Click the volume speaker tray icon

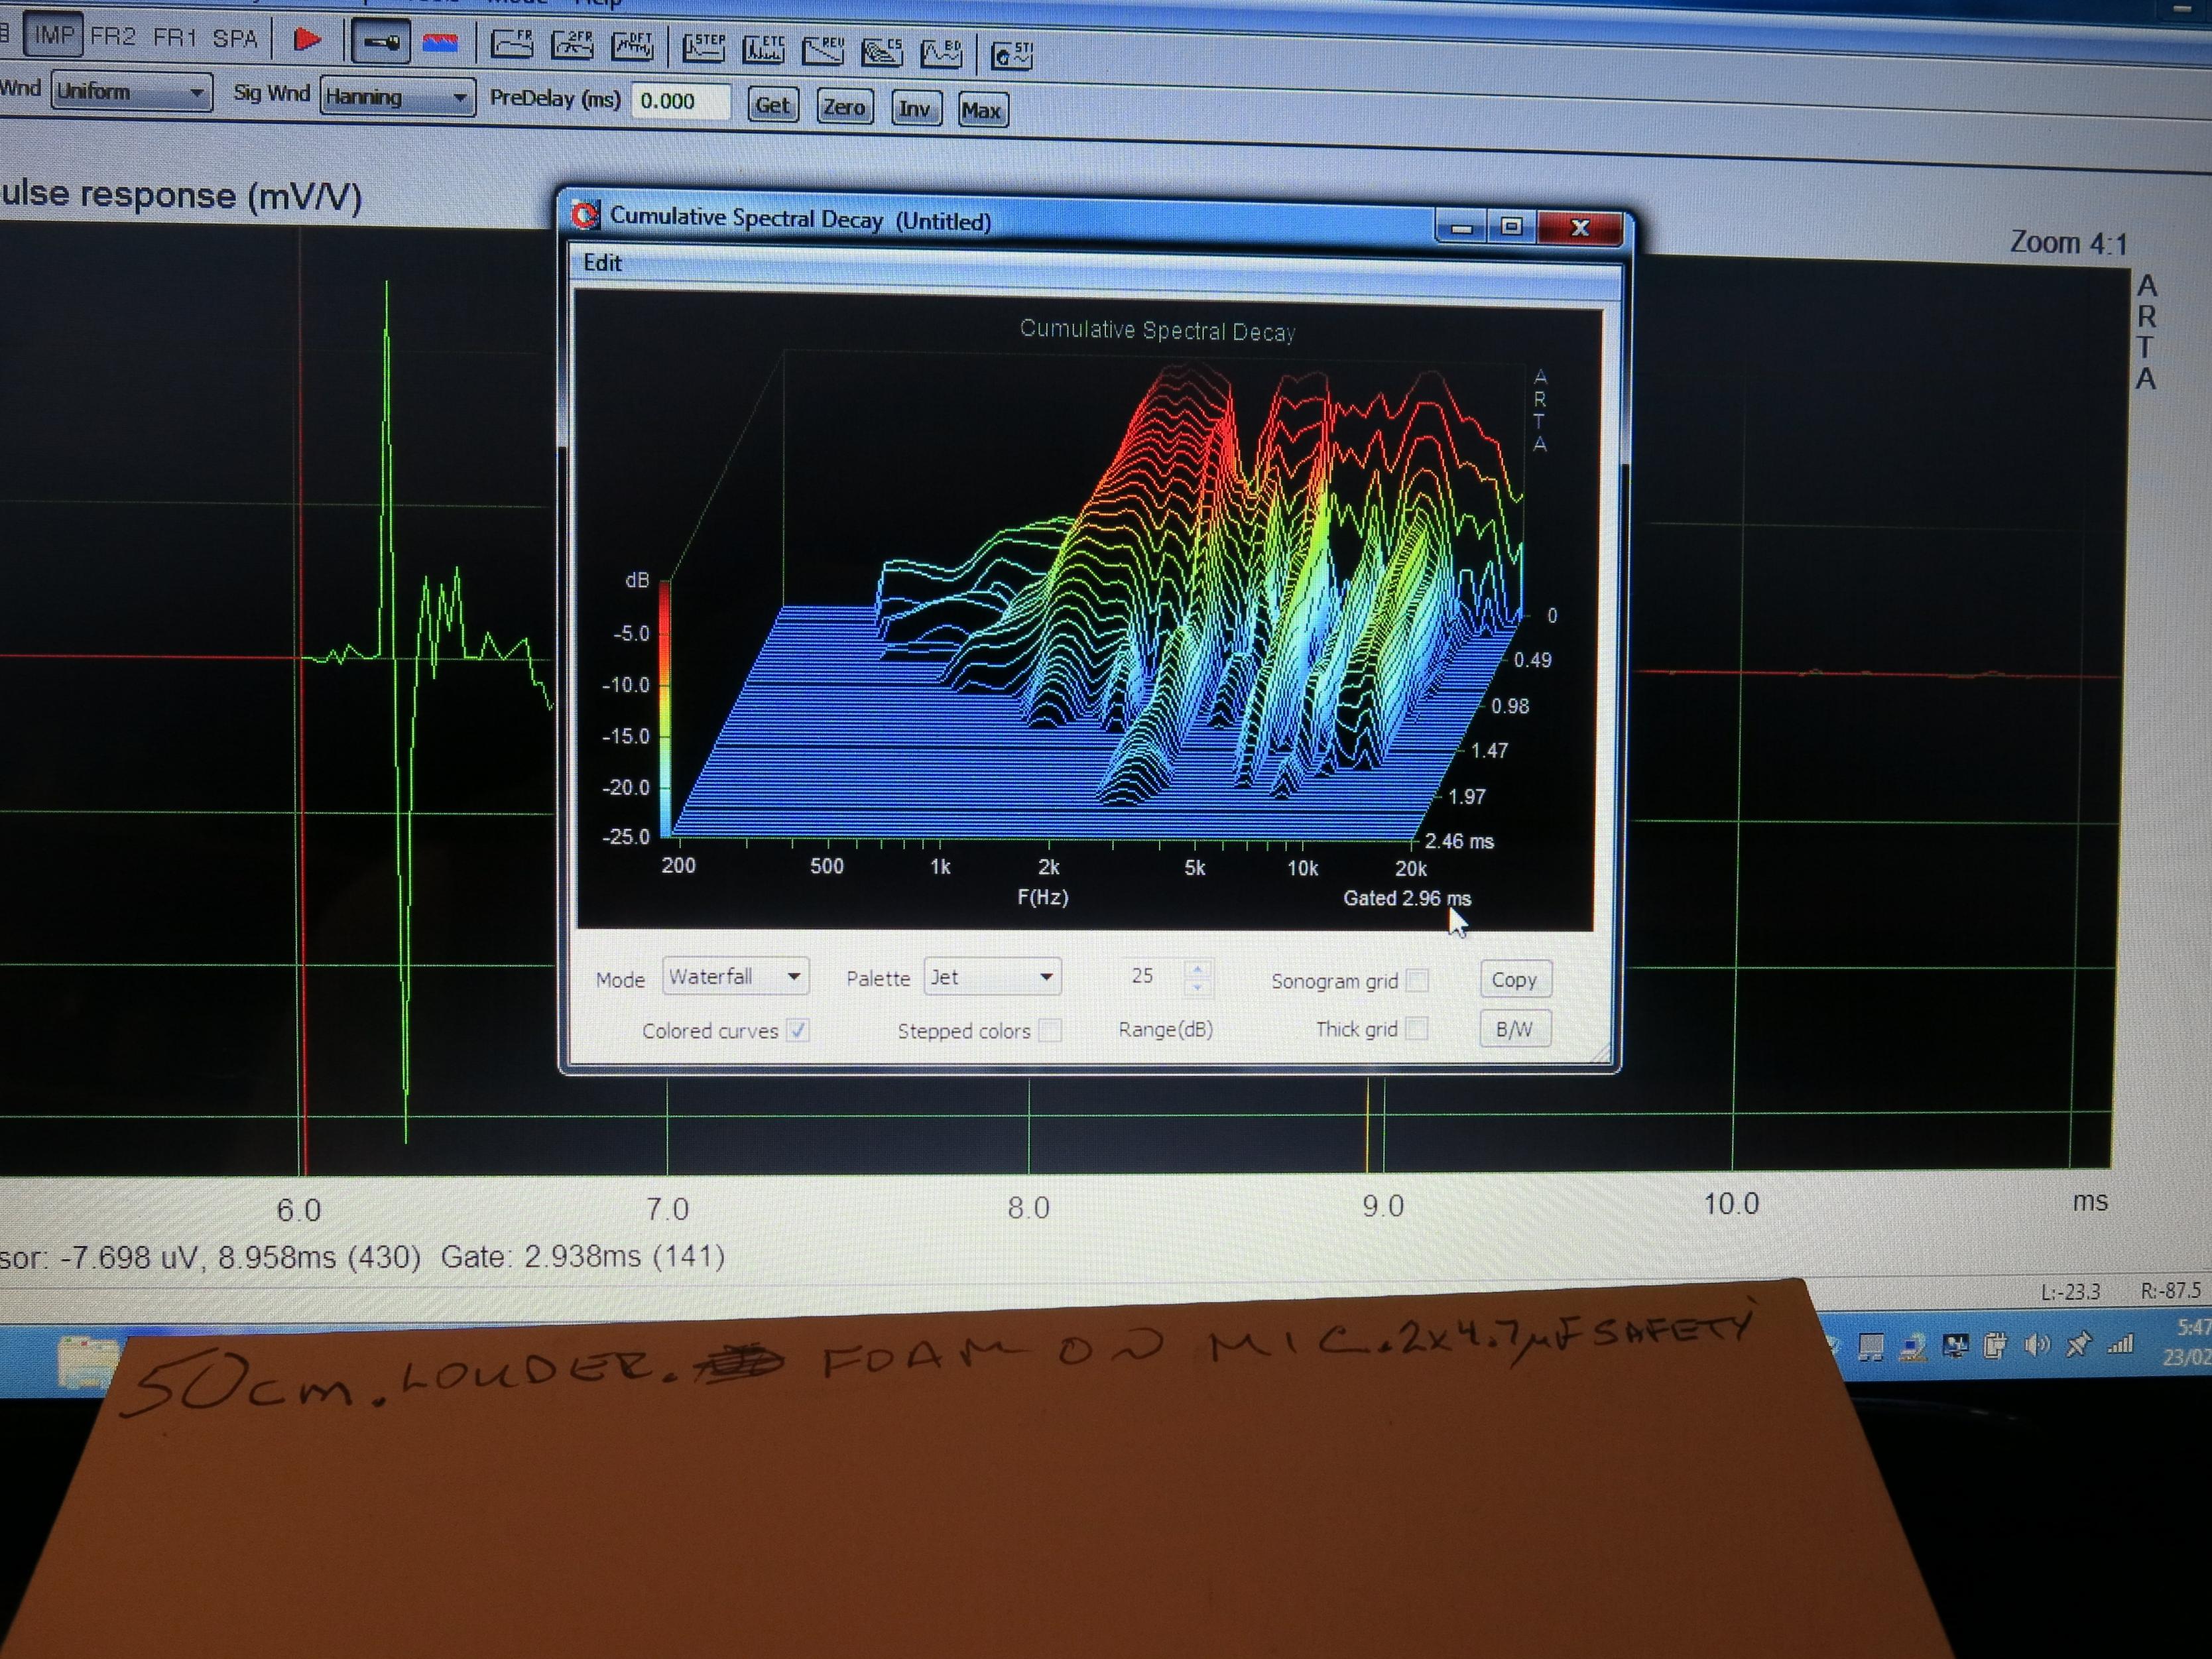(2037, 1345)
